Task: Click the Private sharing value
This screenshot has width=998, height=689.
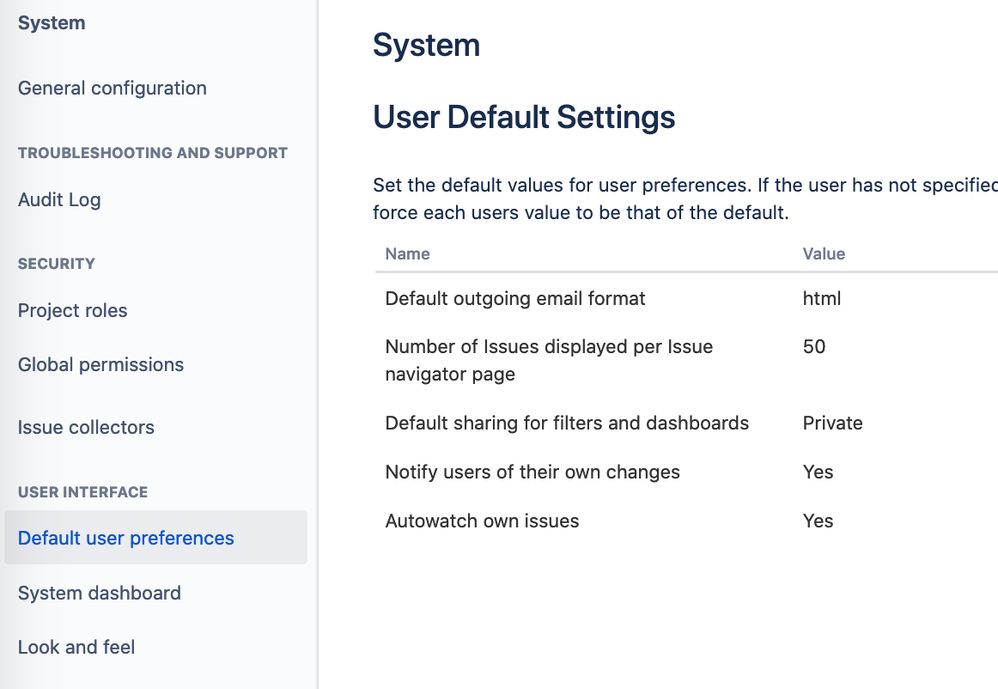Action: coord(832,423)
